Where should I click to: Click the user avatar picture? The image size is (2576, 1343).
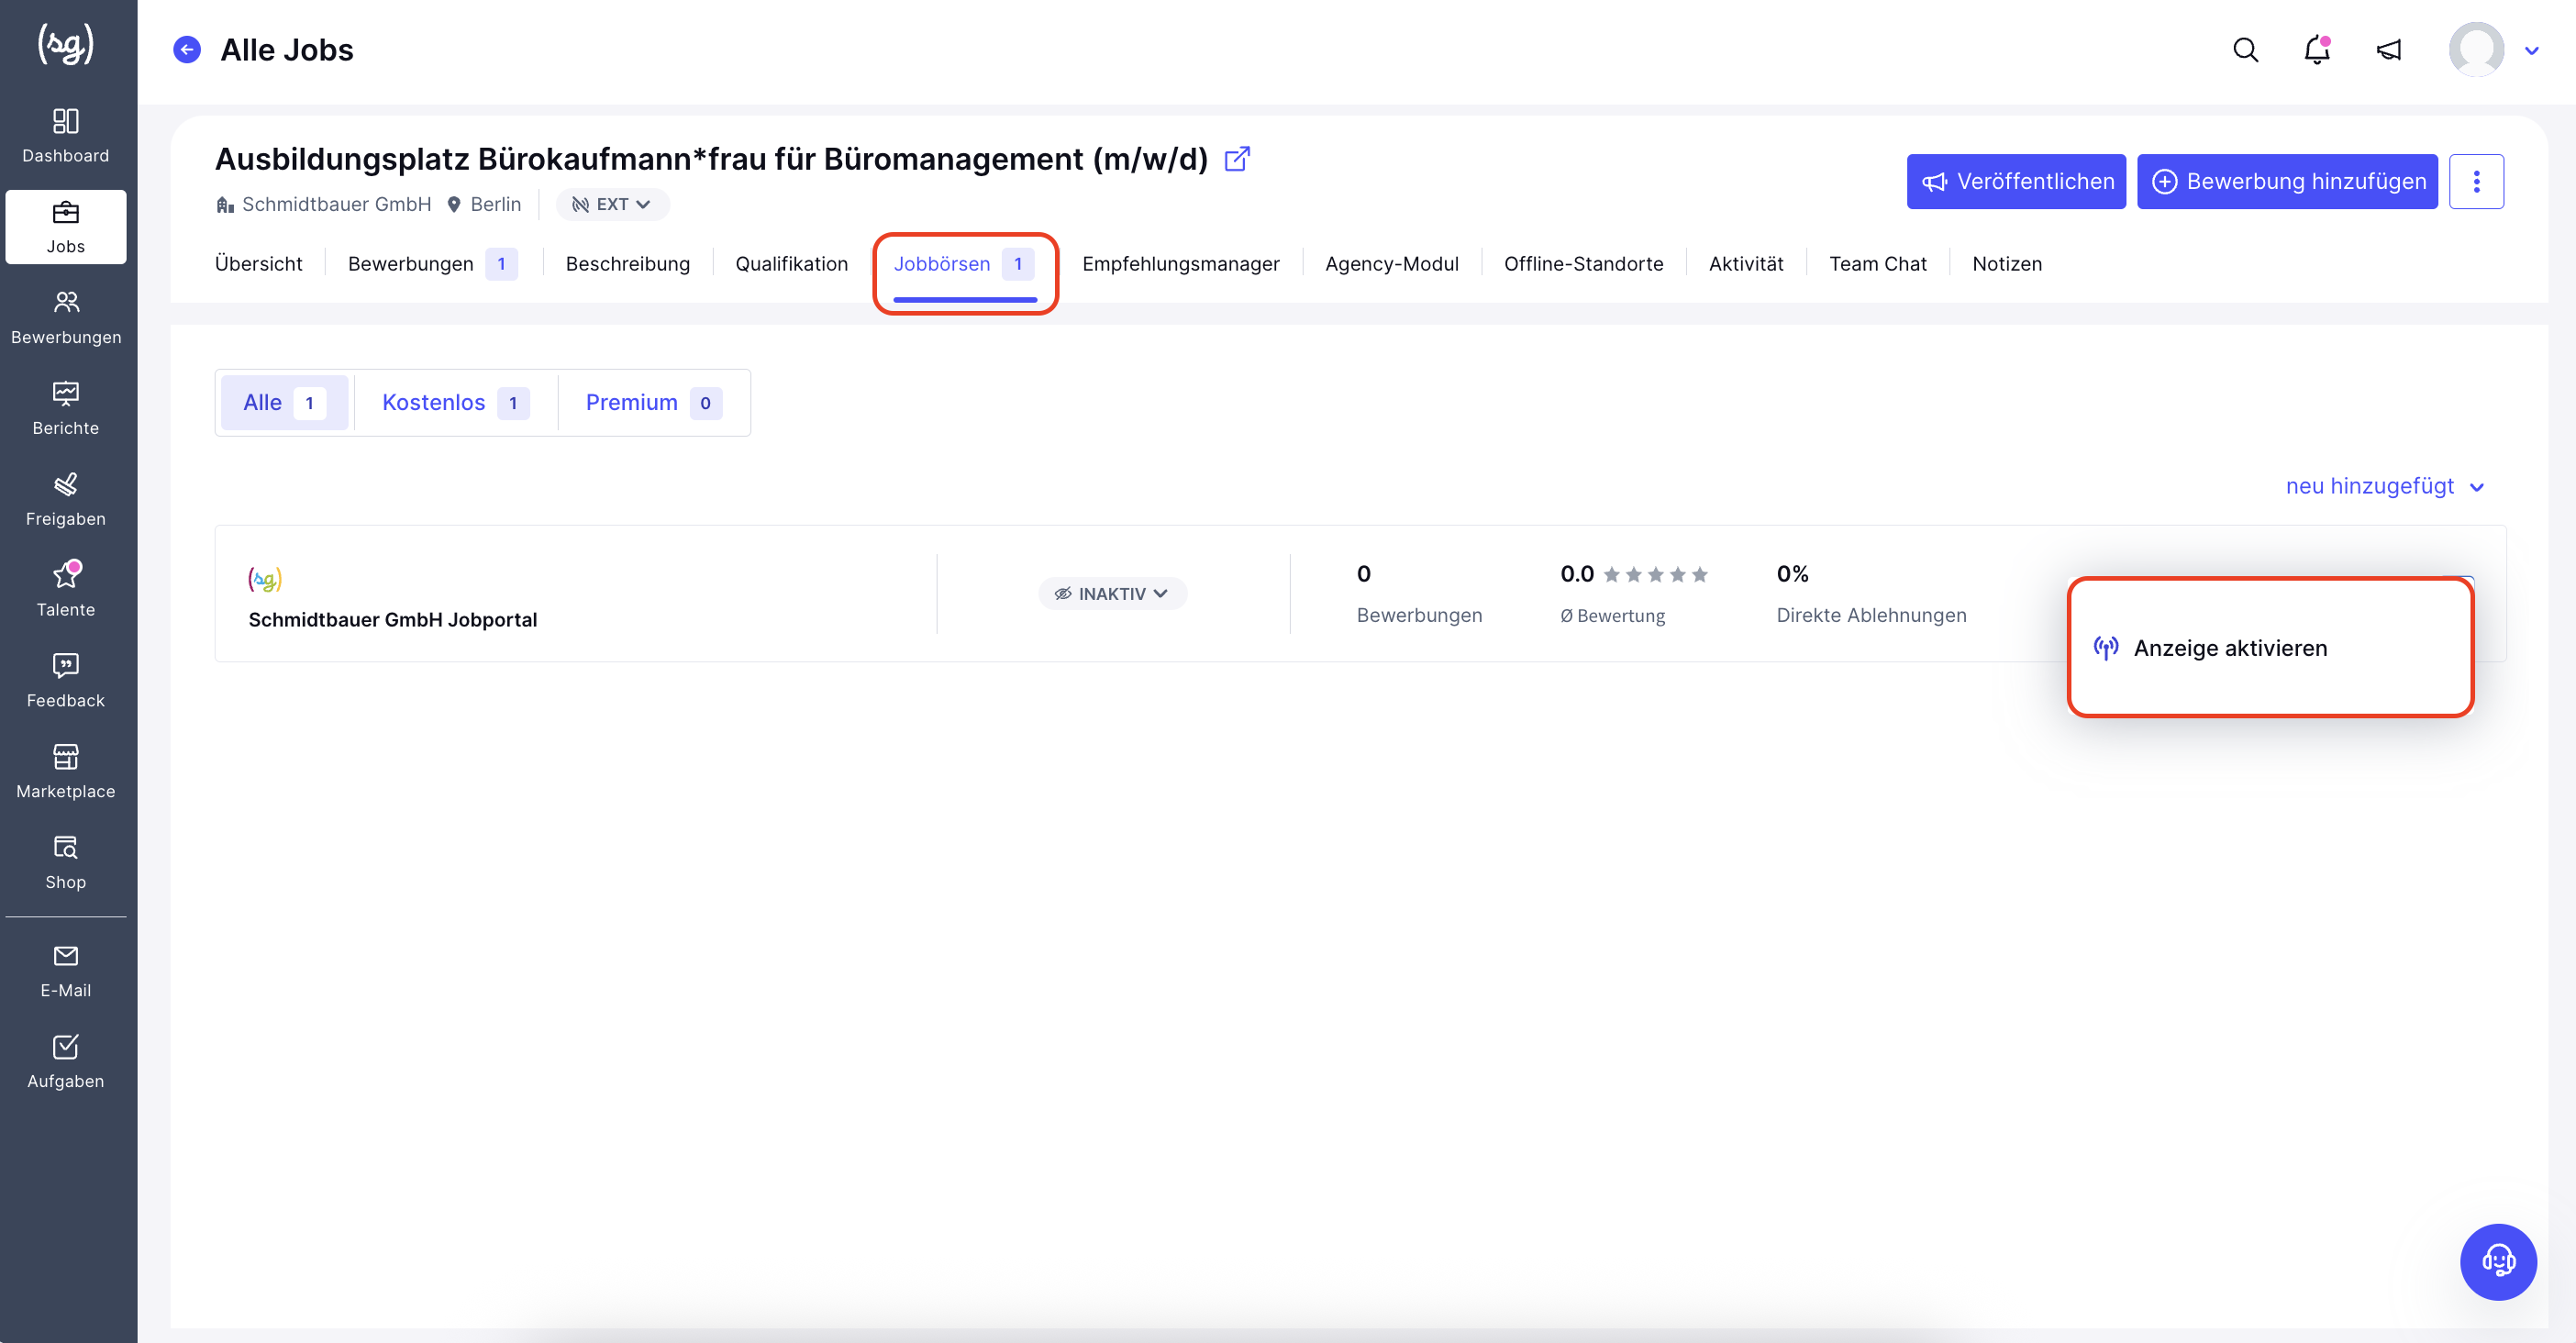click(2476, 50)
